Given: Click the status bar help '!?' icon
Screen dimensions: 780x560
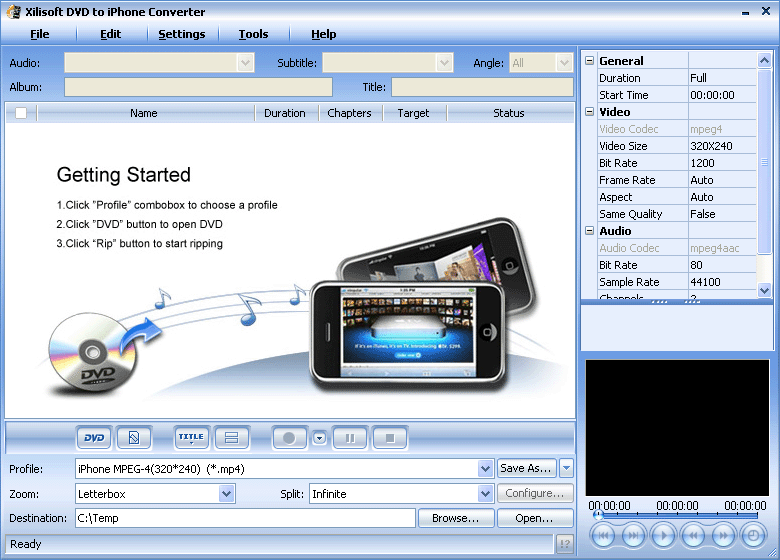Looking at the screenshot, I should [565, 544].
